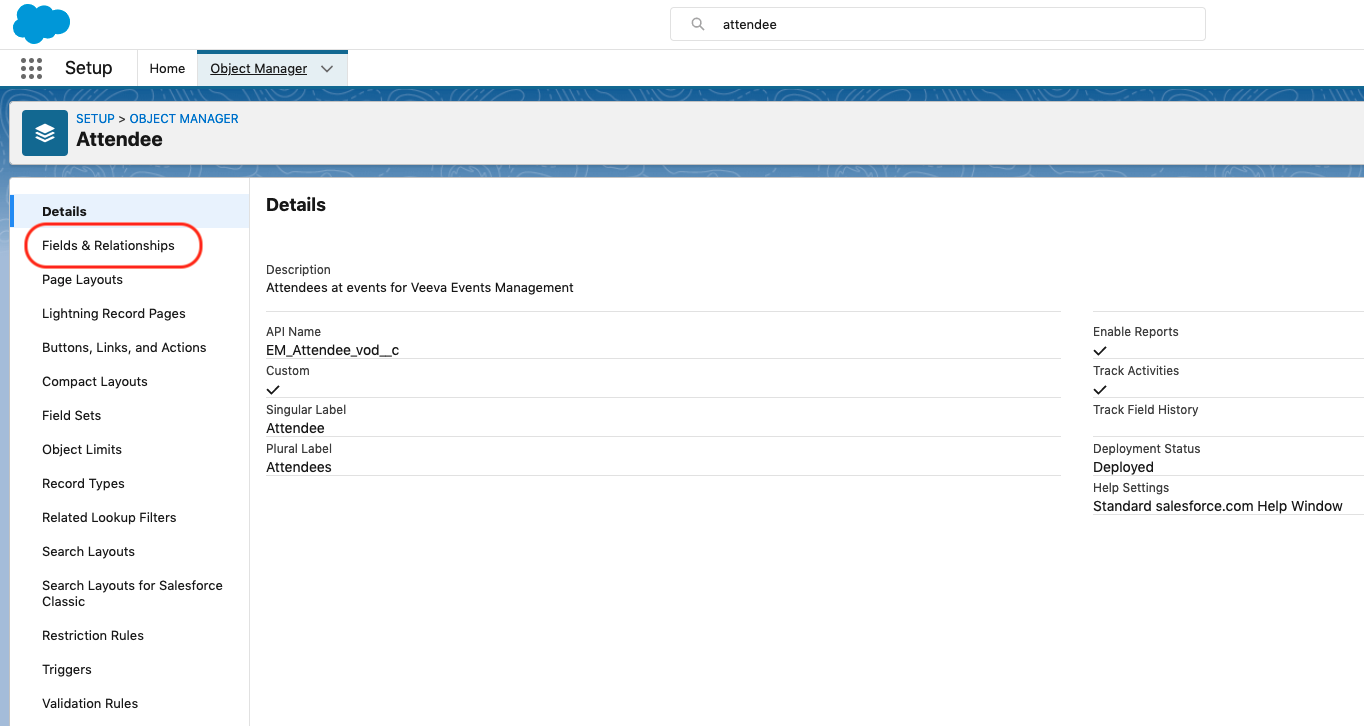The width and height of the screenshot is (1364, 726).
Task: Click the Description text about Veeva Events
Action: 420,287
